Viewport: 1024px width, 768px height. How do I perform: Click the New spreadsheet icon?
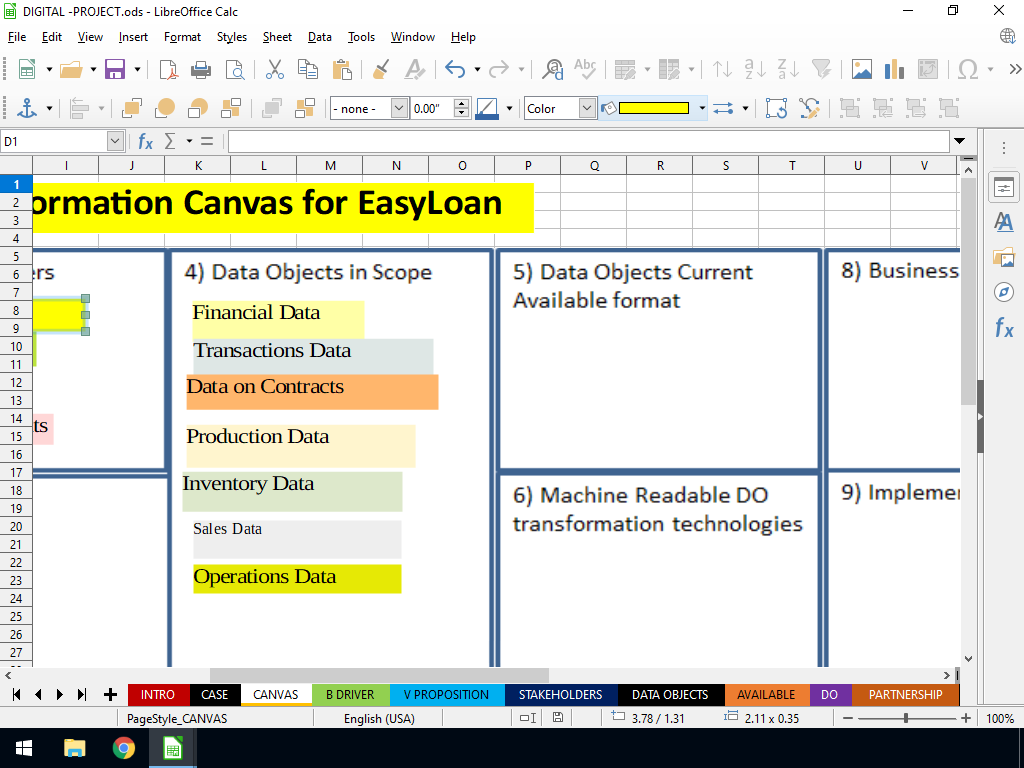[27, 69]
